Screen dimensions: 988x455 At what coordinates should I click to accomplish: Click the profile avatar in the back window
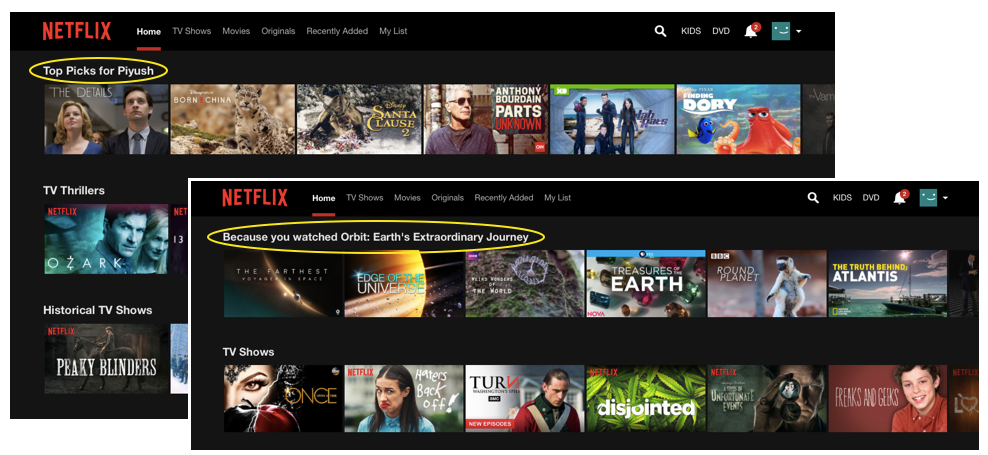pos(781,31)
